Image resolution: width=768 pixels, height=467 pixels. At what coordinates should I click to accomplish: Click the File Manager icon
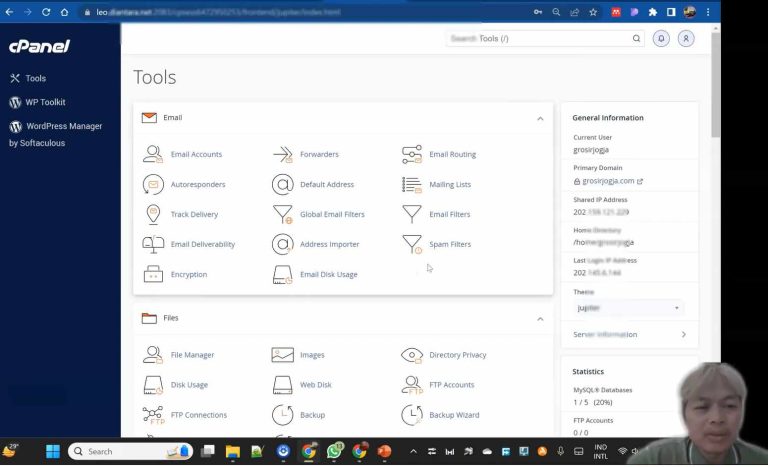click(153, 355)
